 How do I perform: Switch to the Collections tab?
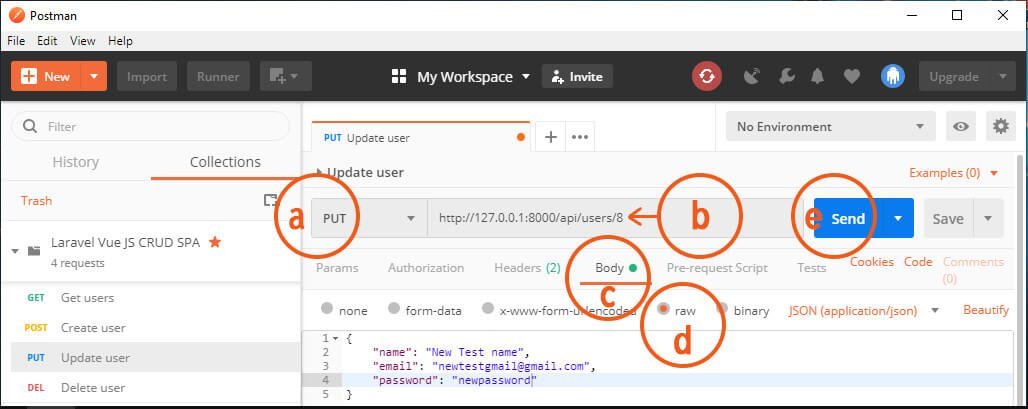coord(225,162)
